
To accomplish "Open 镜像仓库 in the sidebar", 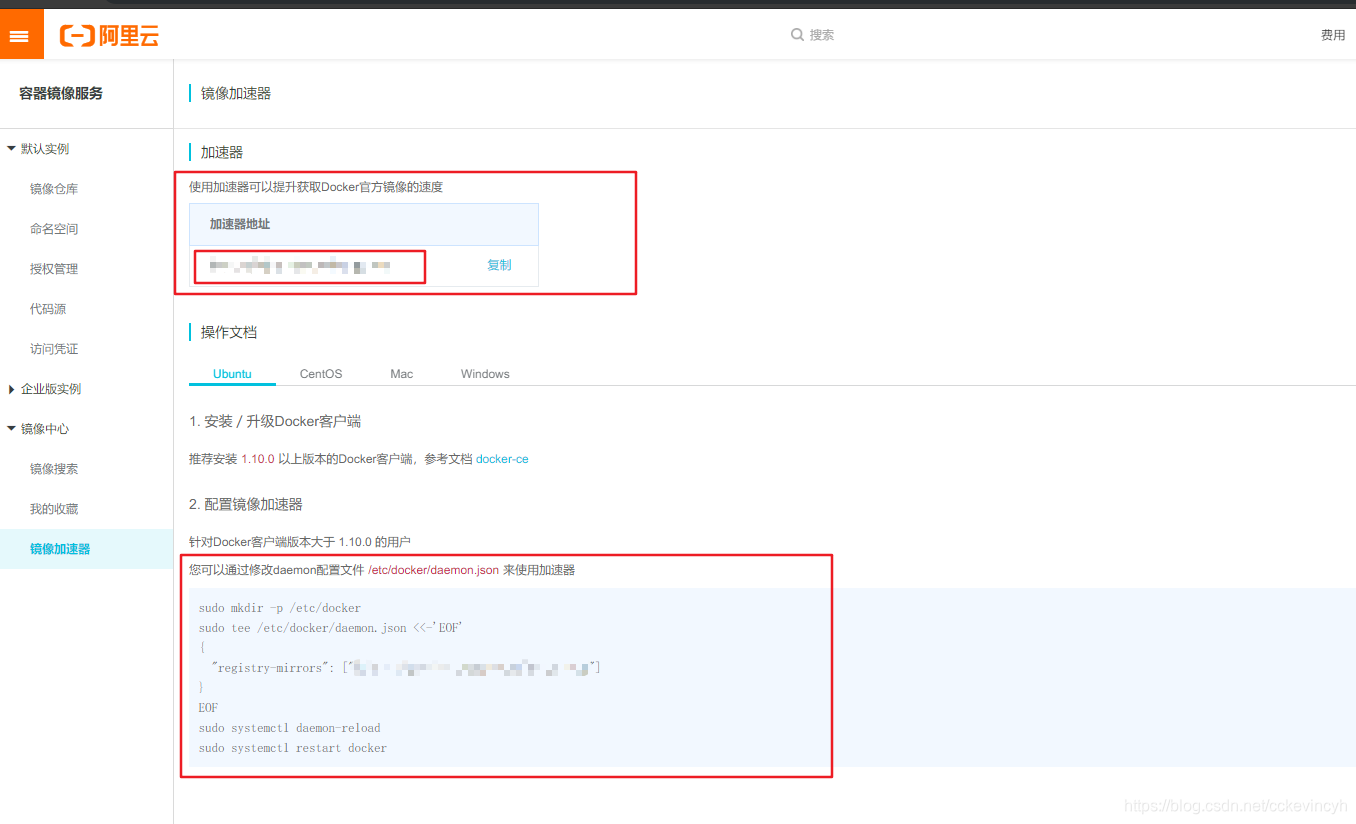I will (54, 189).
